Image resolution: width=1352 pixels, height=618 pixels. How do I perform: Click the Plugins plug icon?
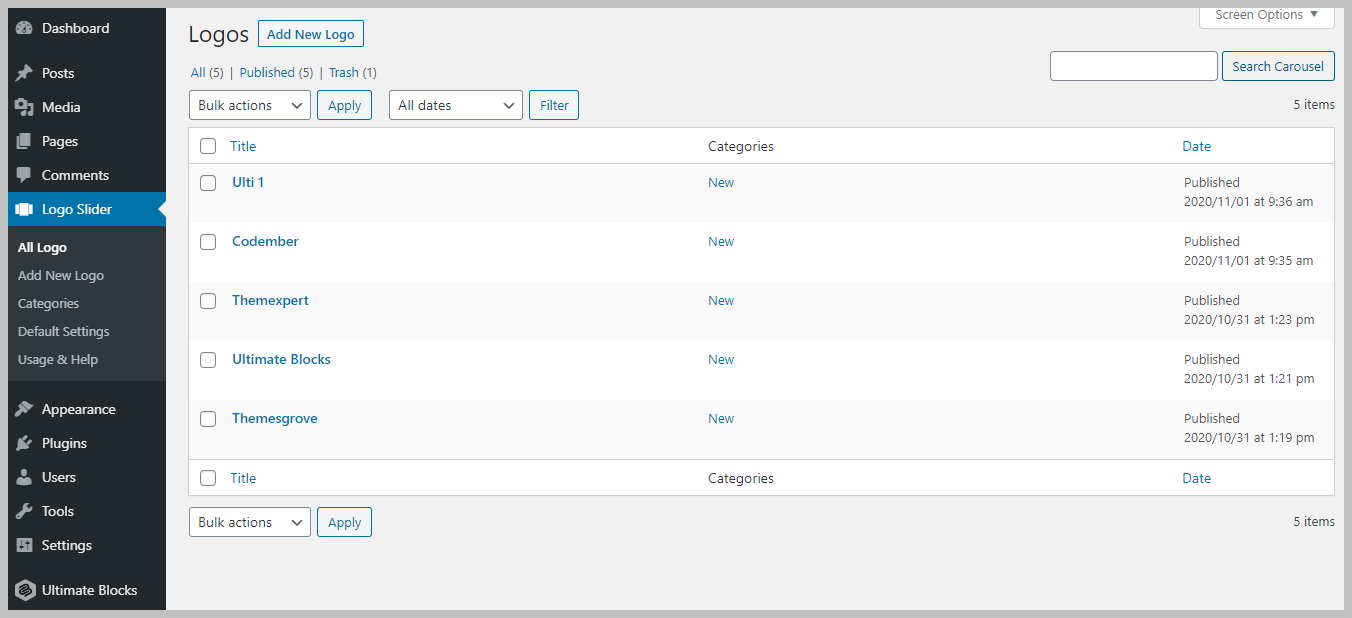coord(25,443)
